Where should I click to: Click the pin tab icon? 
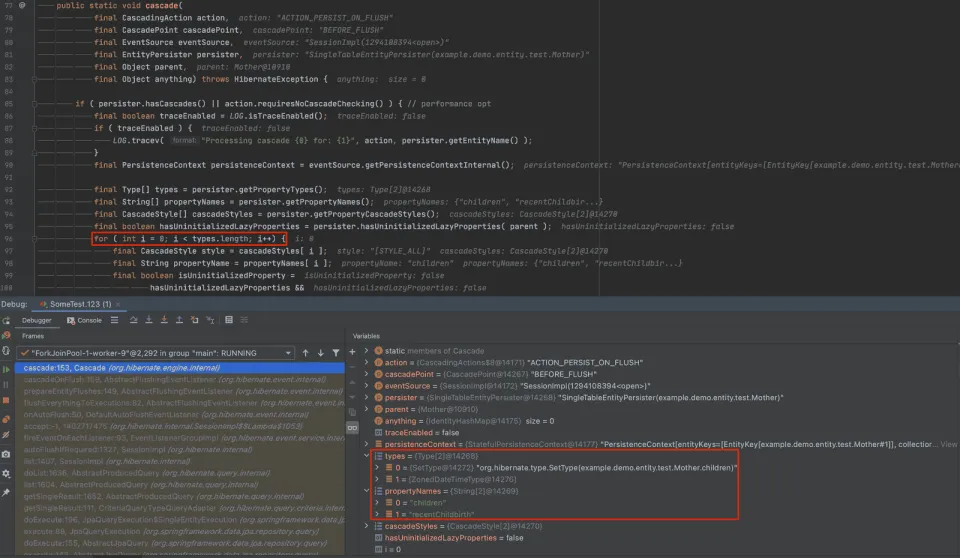click(x=6, y=492)
